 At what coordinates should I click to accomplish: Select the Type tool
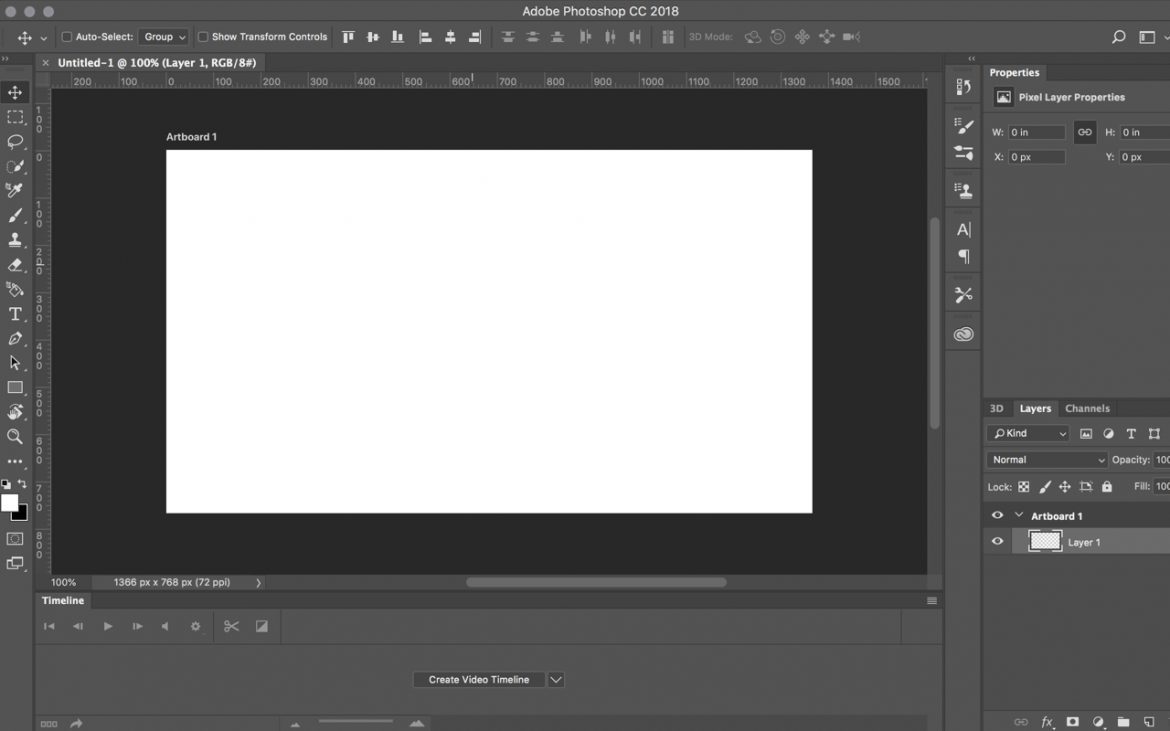[15, 314]
